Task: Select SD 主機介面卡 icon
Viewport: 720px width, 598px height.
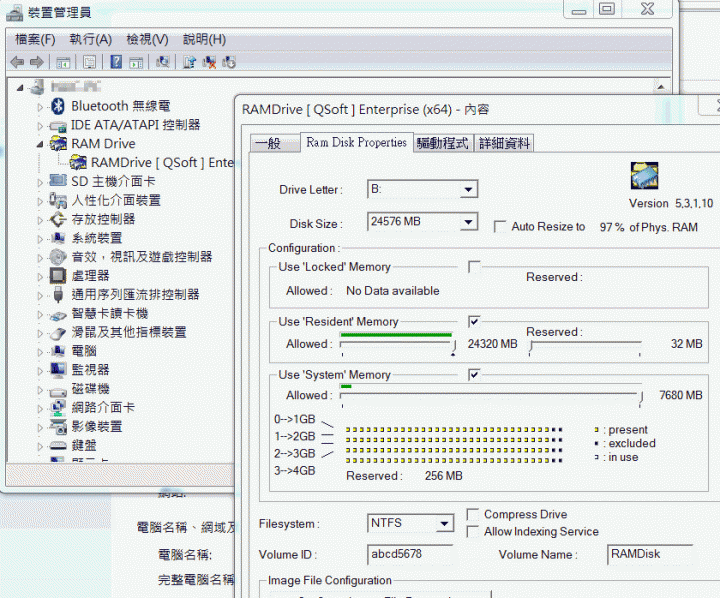Action: click(x=58, y=181)
